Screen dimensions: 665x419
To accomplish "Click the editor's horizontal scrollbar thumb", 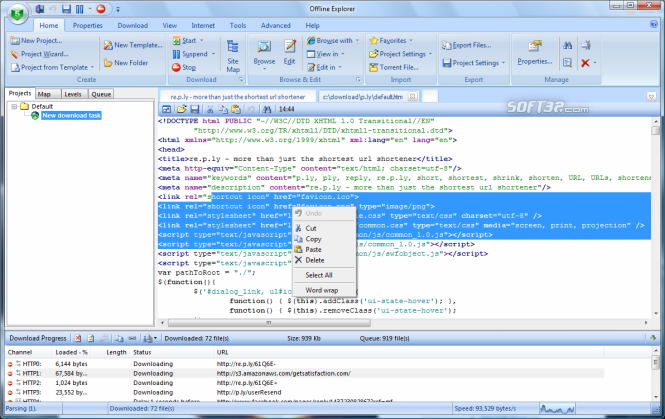I will click(x=269, y=323).
